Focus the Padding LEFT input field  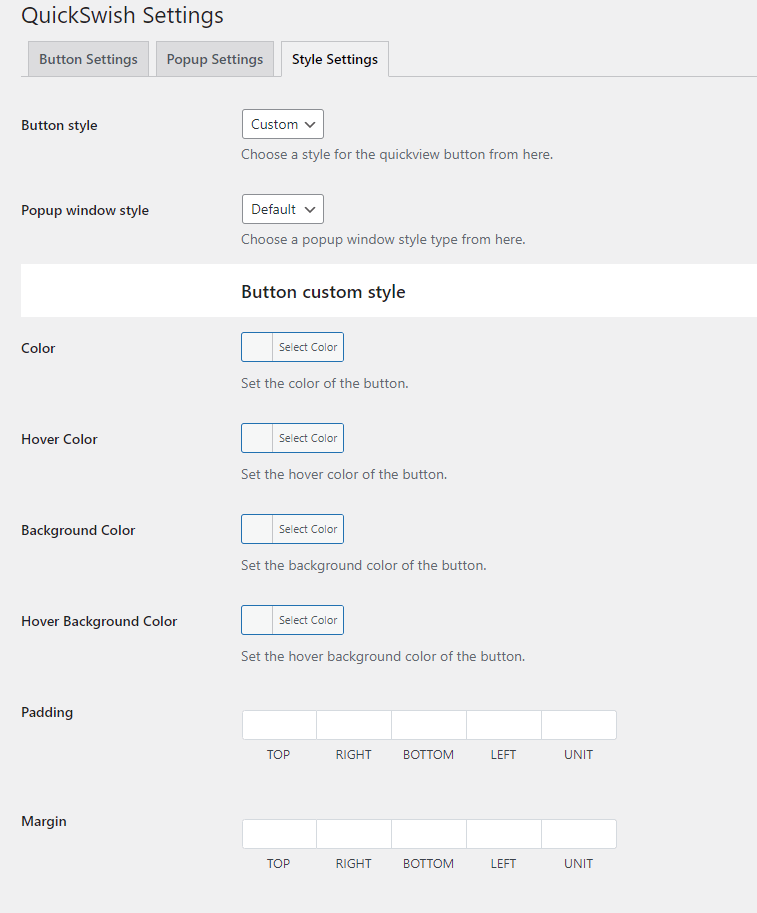504,725
